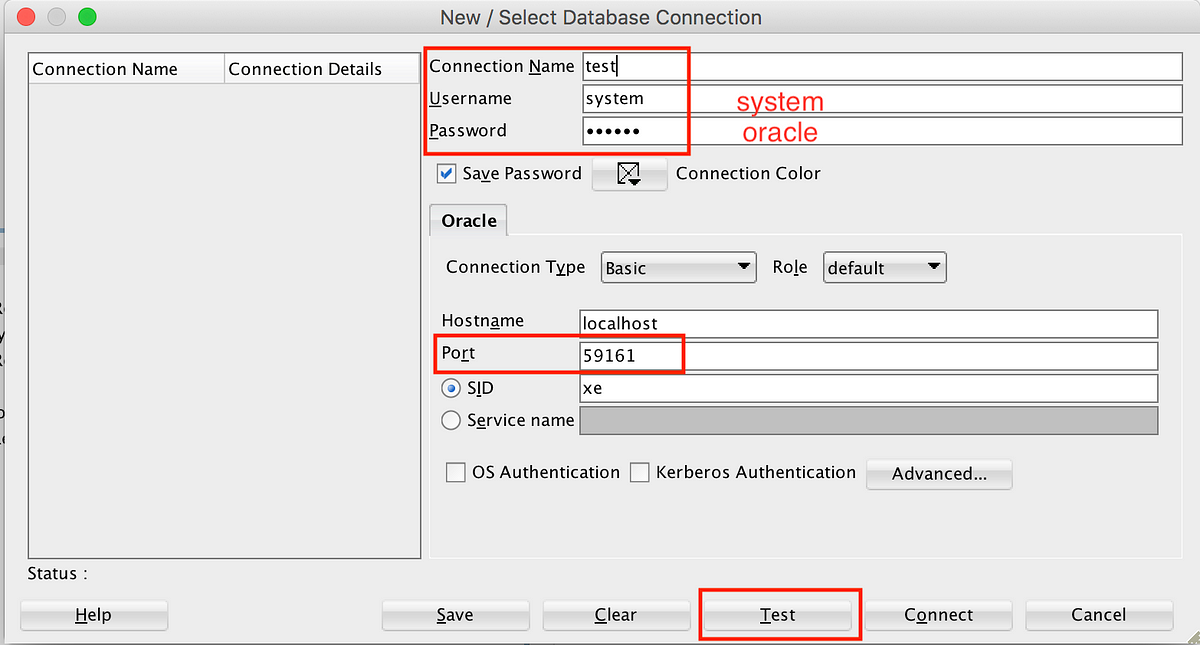Click the Hostname label
Screen dimensions: 1200x645
click(x=483, y=321)
